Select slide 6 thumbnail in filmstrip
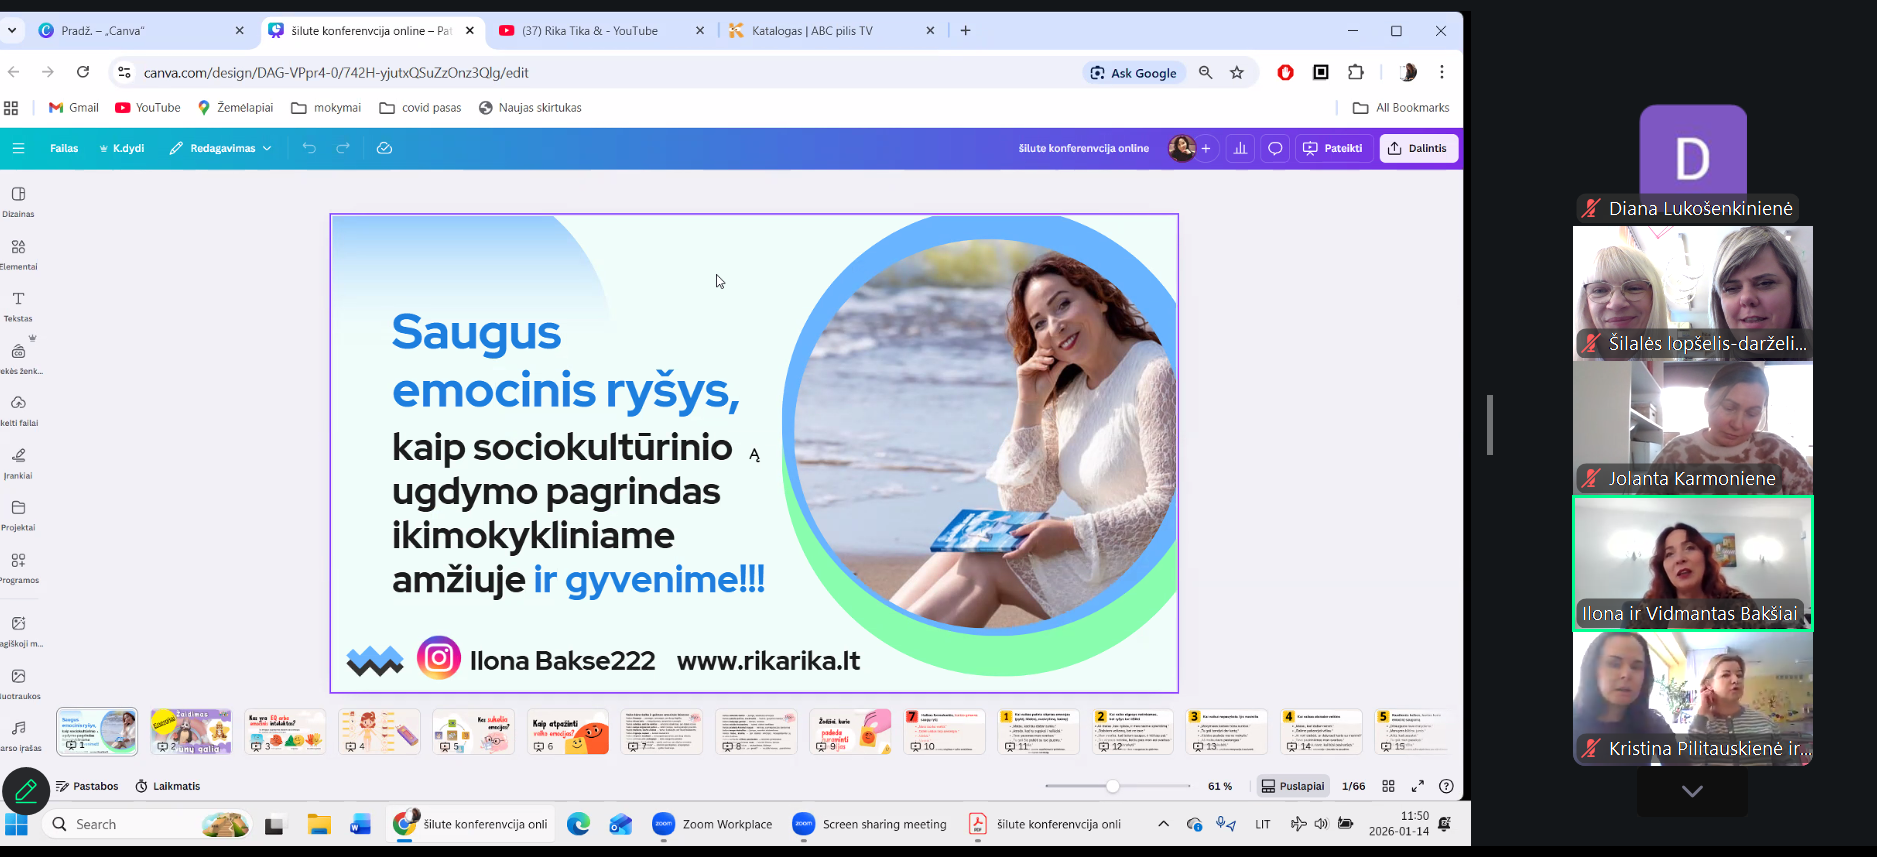Screen dimensions: 1877x857 [568, 731]
